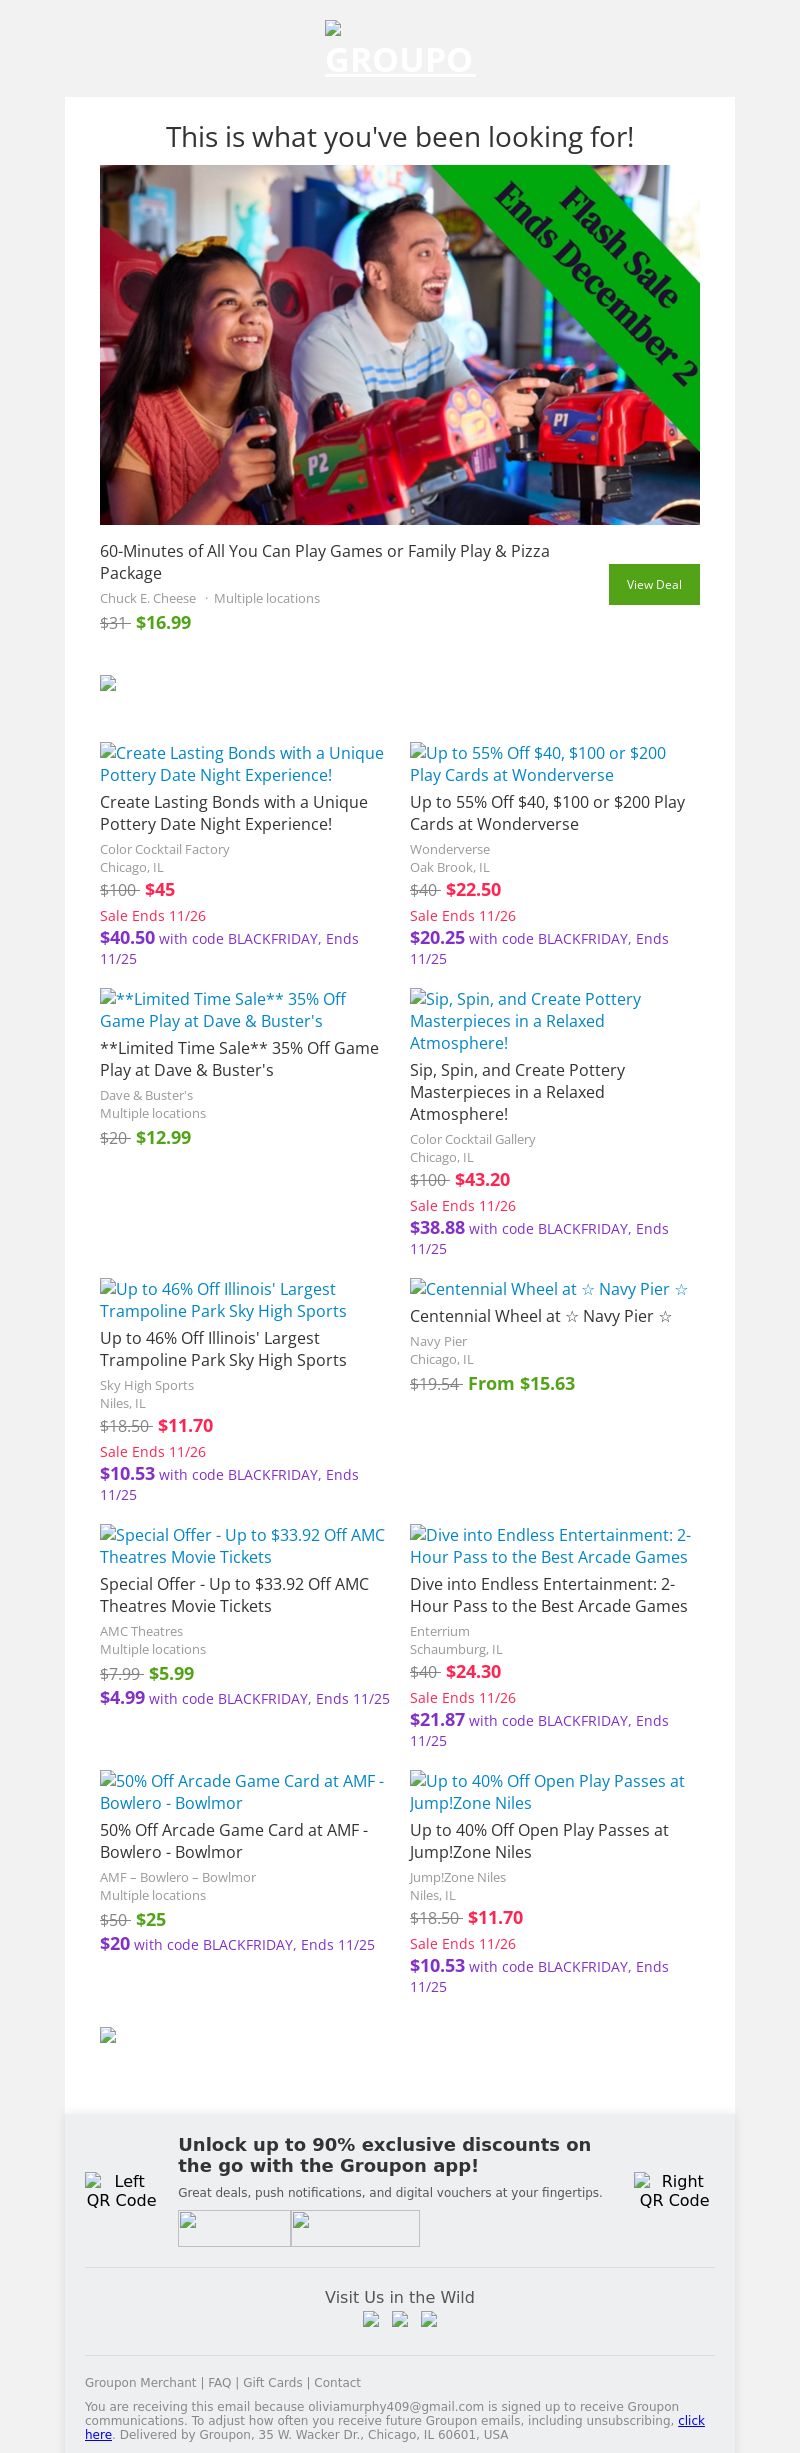Open the Pottery Date Night Experience deal link
The height and width of the screenshot is (2453, 800).
241,764
